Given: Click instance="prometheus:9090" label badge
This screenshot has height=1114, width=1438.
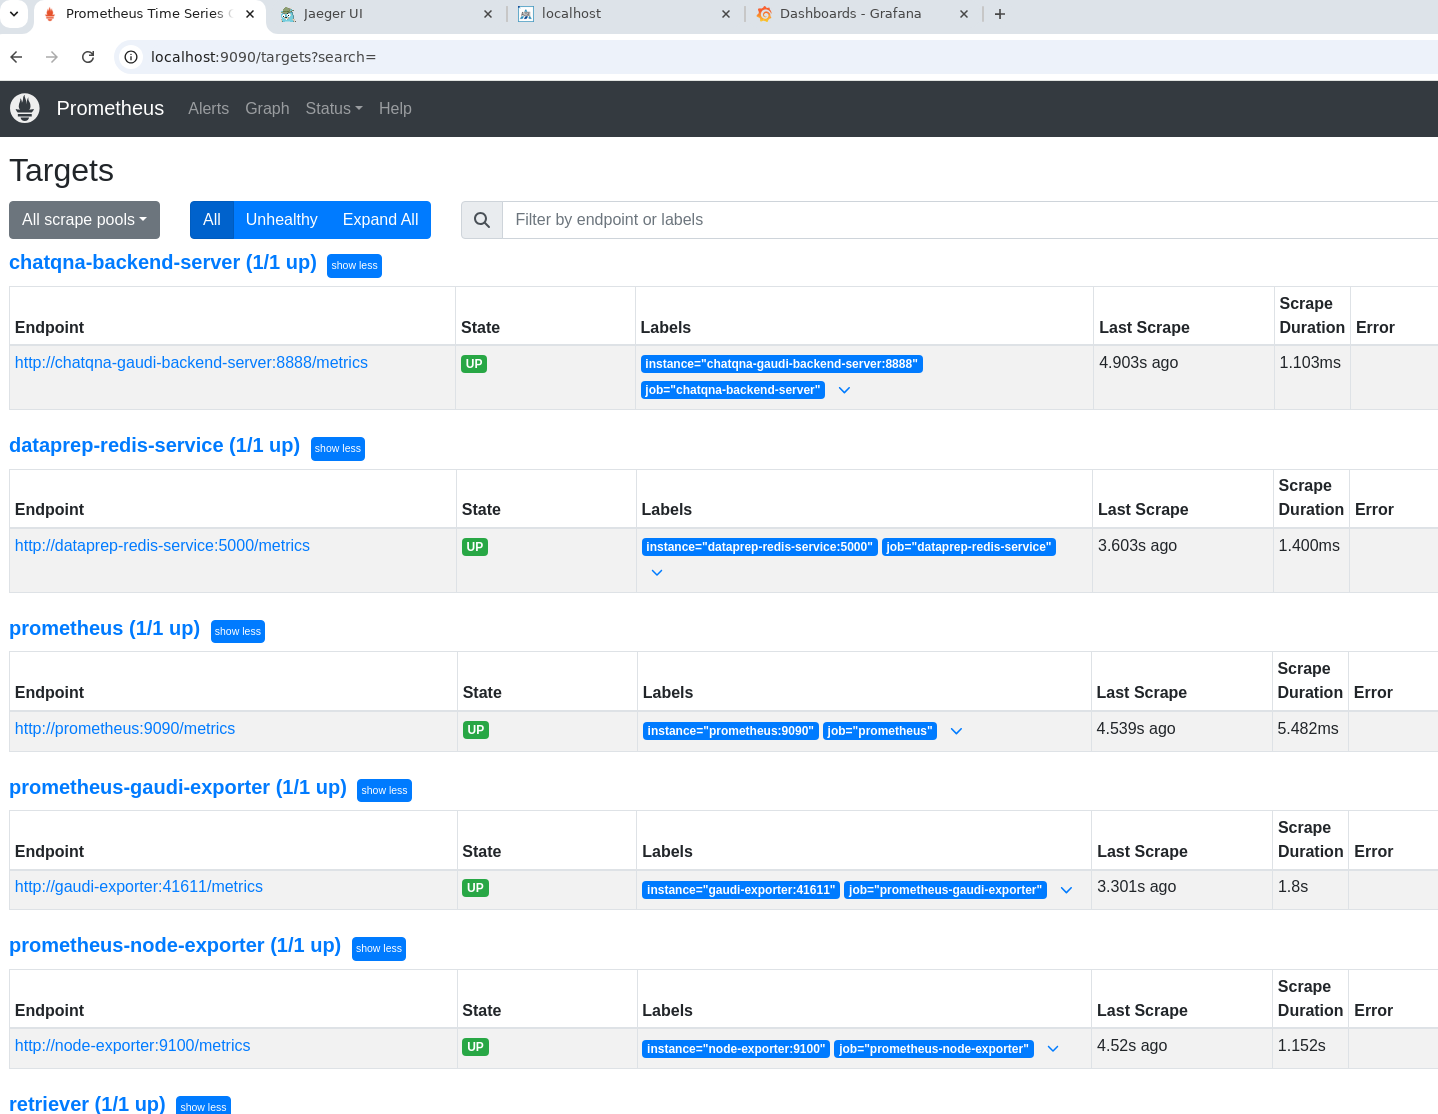Looking at the screenshot, I should click(730, 731).
